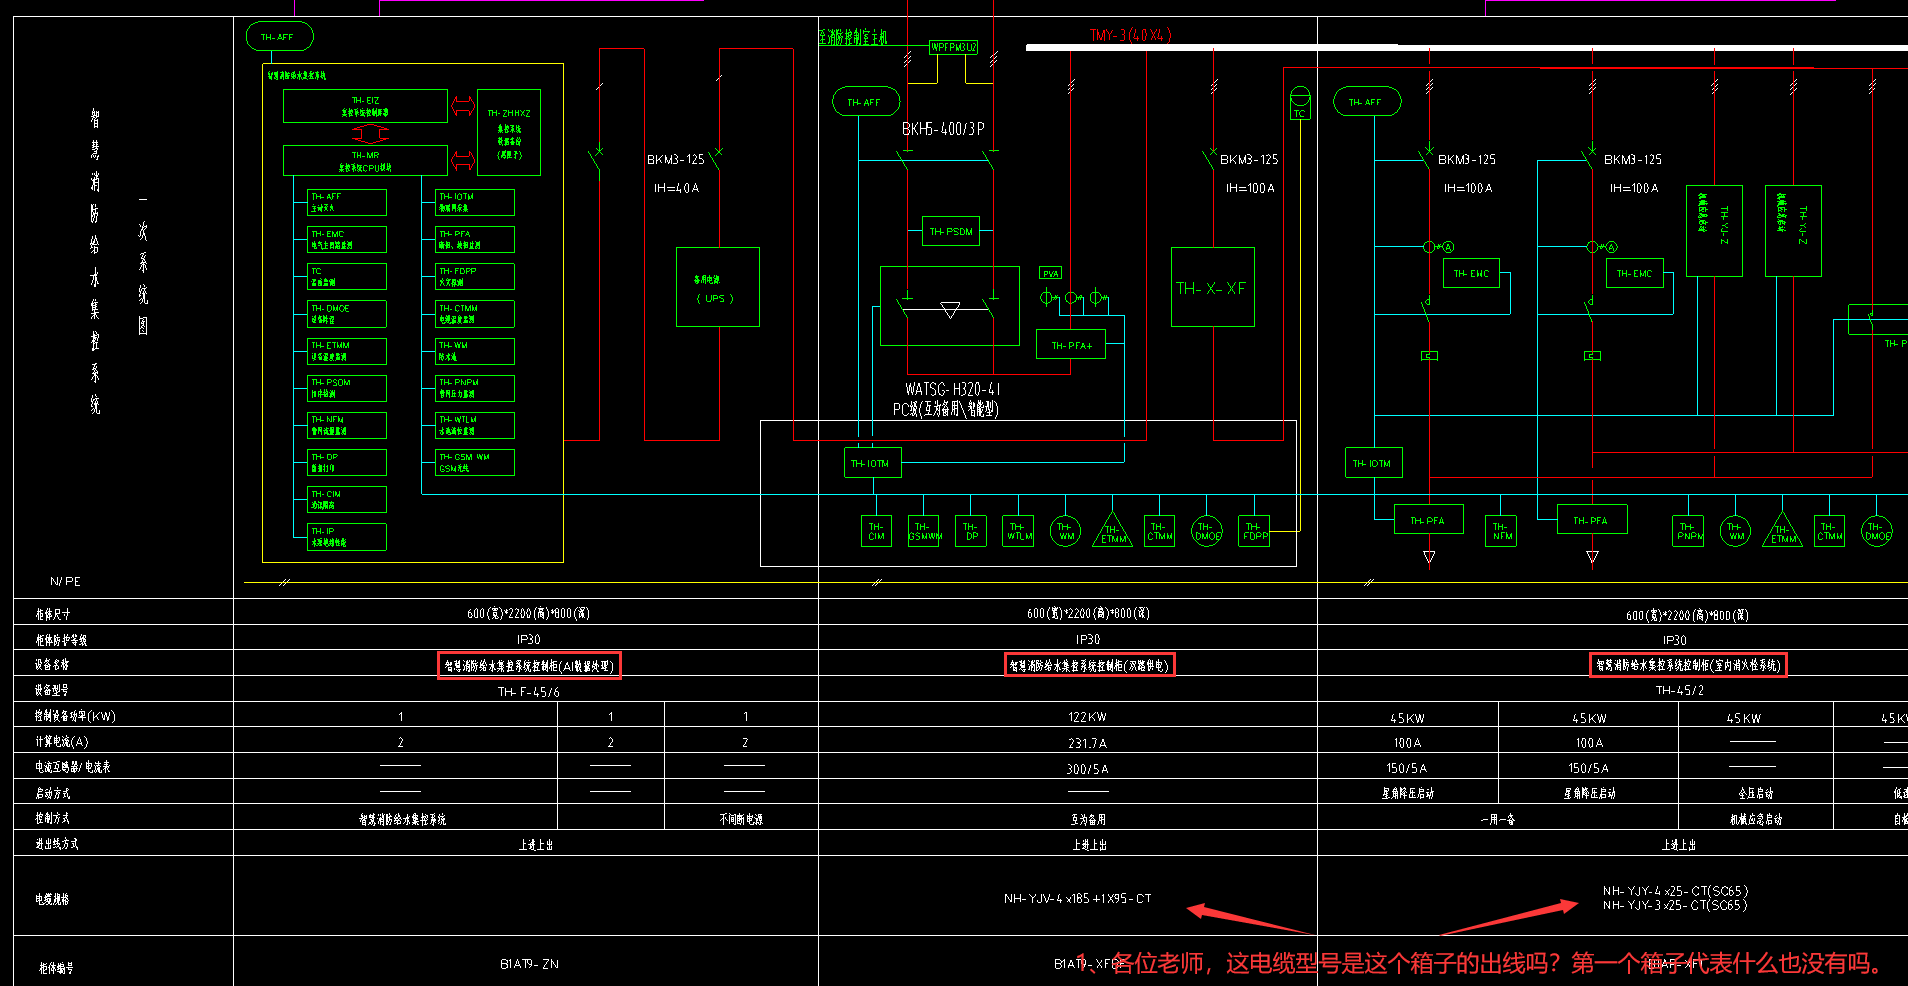Click the 柜体尺寸 row header

coord(53,614)
